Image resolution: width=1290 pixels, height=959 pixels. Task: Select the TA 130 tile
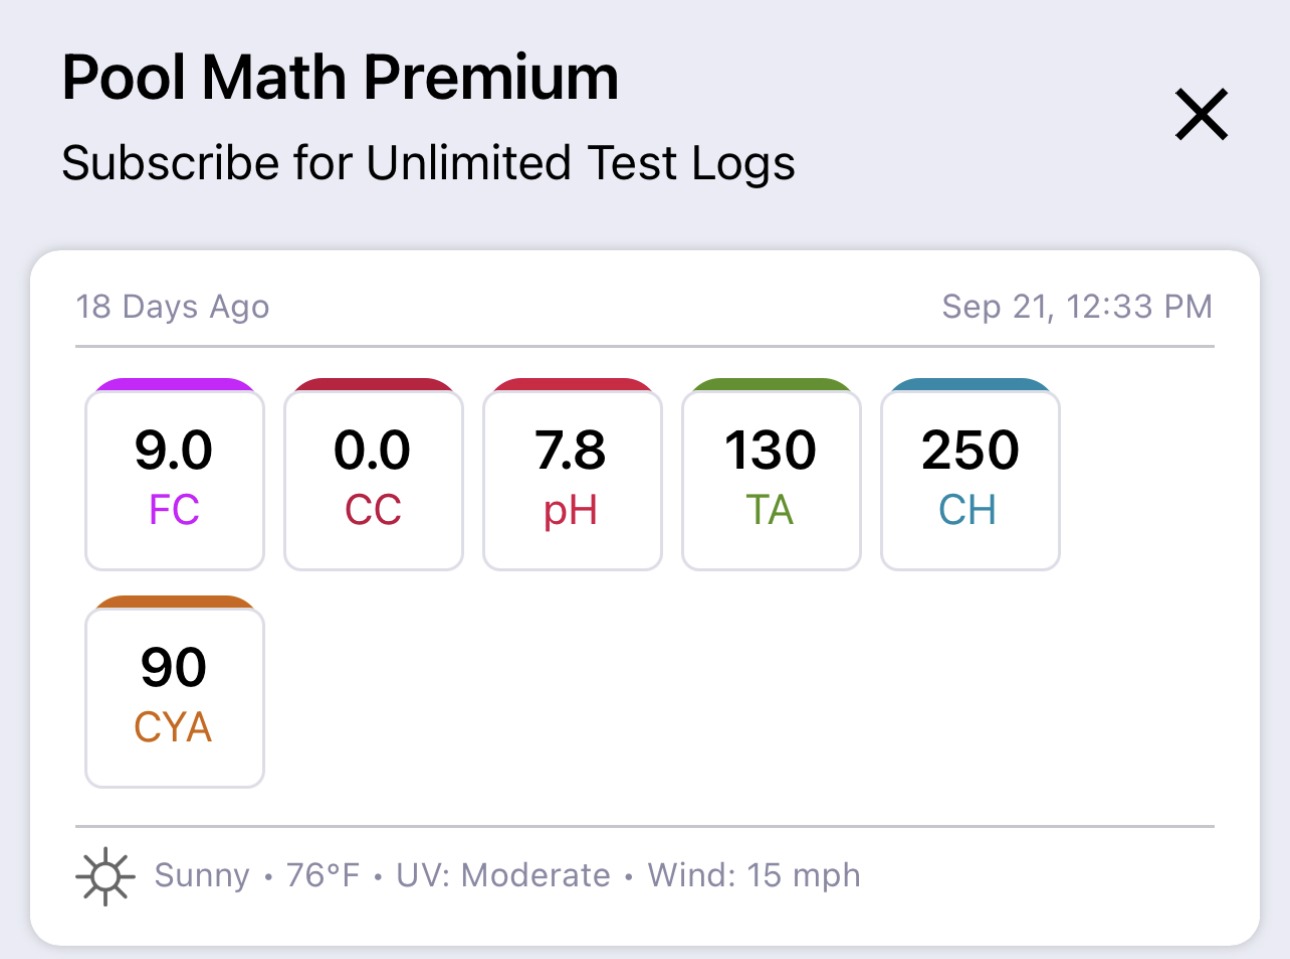[x=771, y=480]
